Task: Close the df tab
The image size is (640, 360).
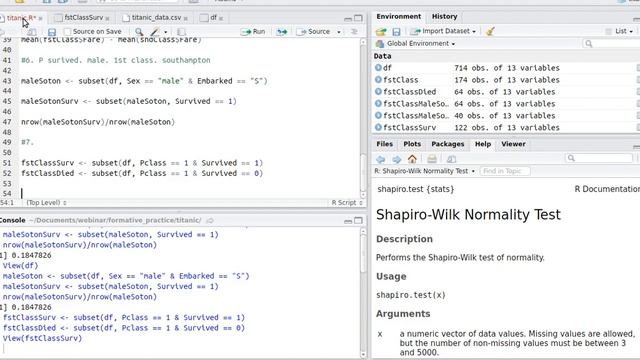Action: (221, 18)
